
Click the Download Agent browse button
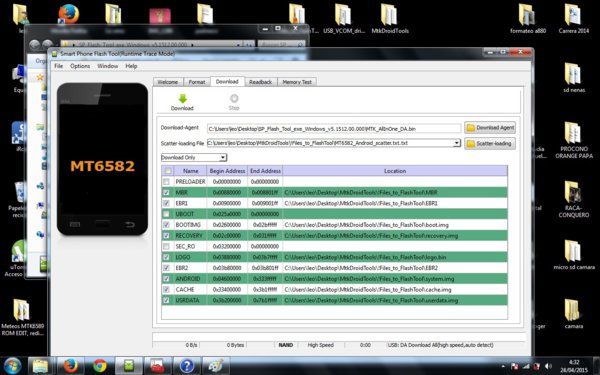(490, 128)
